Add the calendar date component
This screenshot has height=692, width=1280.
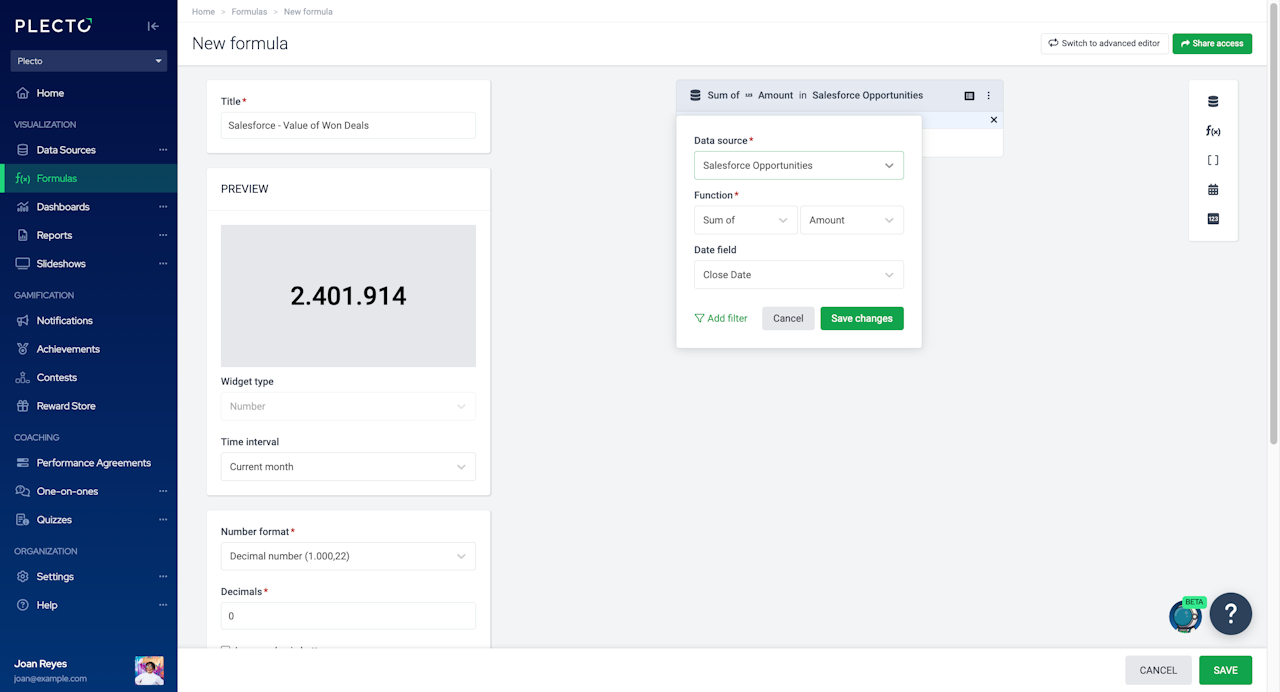[x=1213, y=189]
